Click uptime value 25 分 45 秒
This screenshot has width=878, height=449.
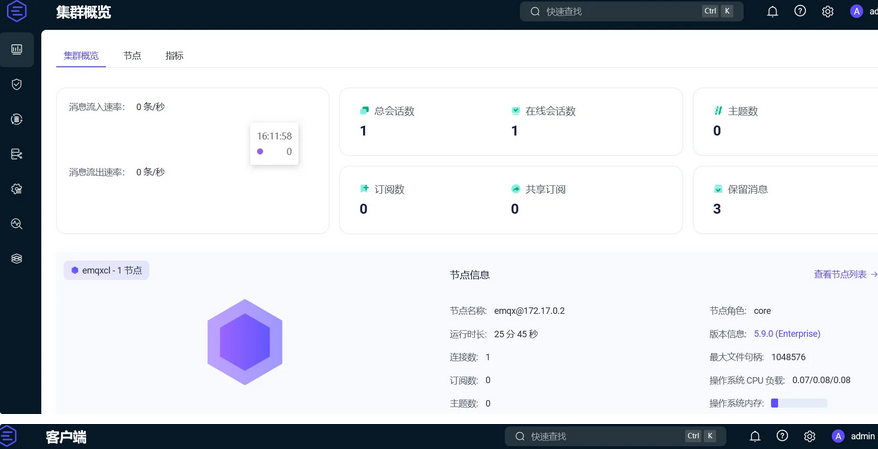[x=516, y=334]
